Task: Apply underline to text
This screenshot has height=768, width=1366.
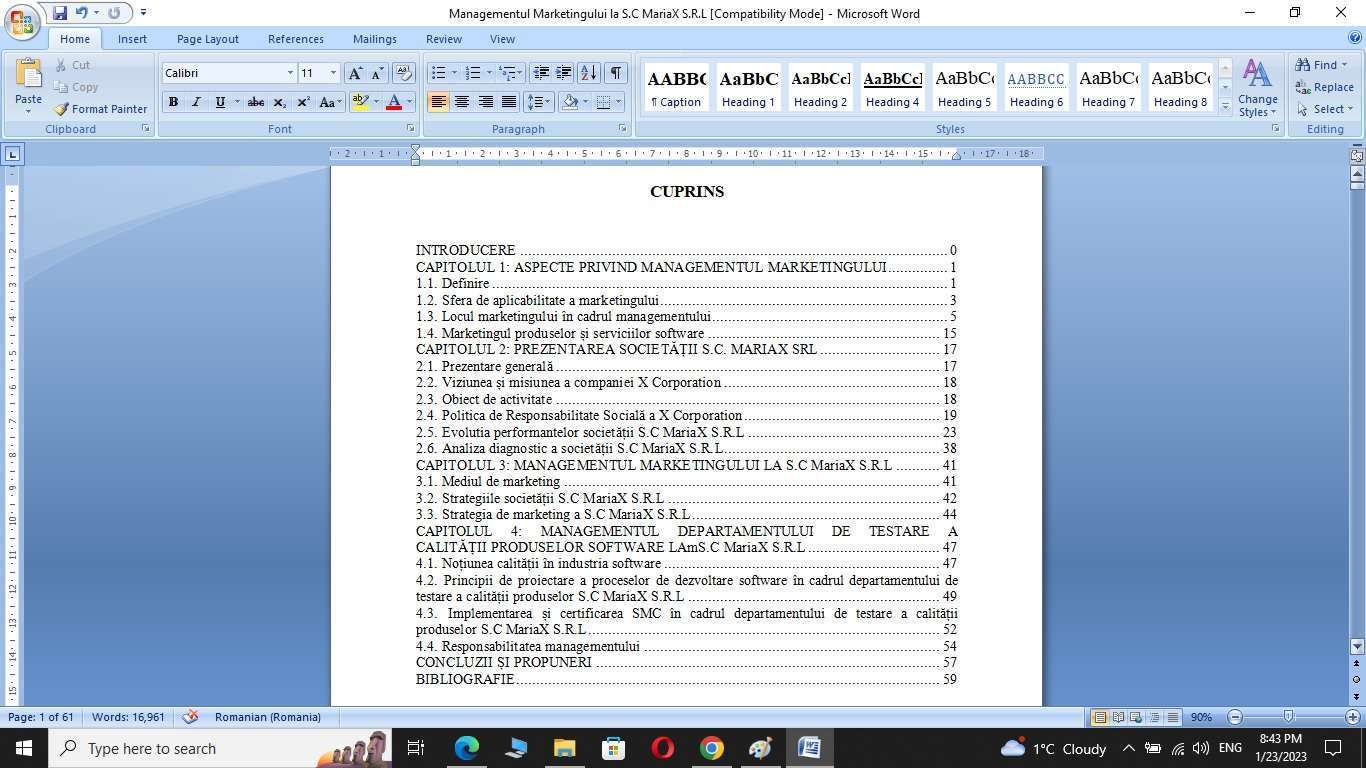Action: pyautogui.click(x=217, y=102)
